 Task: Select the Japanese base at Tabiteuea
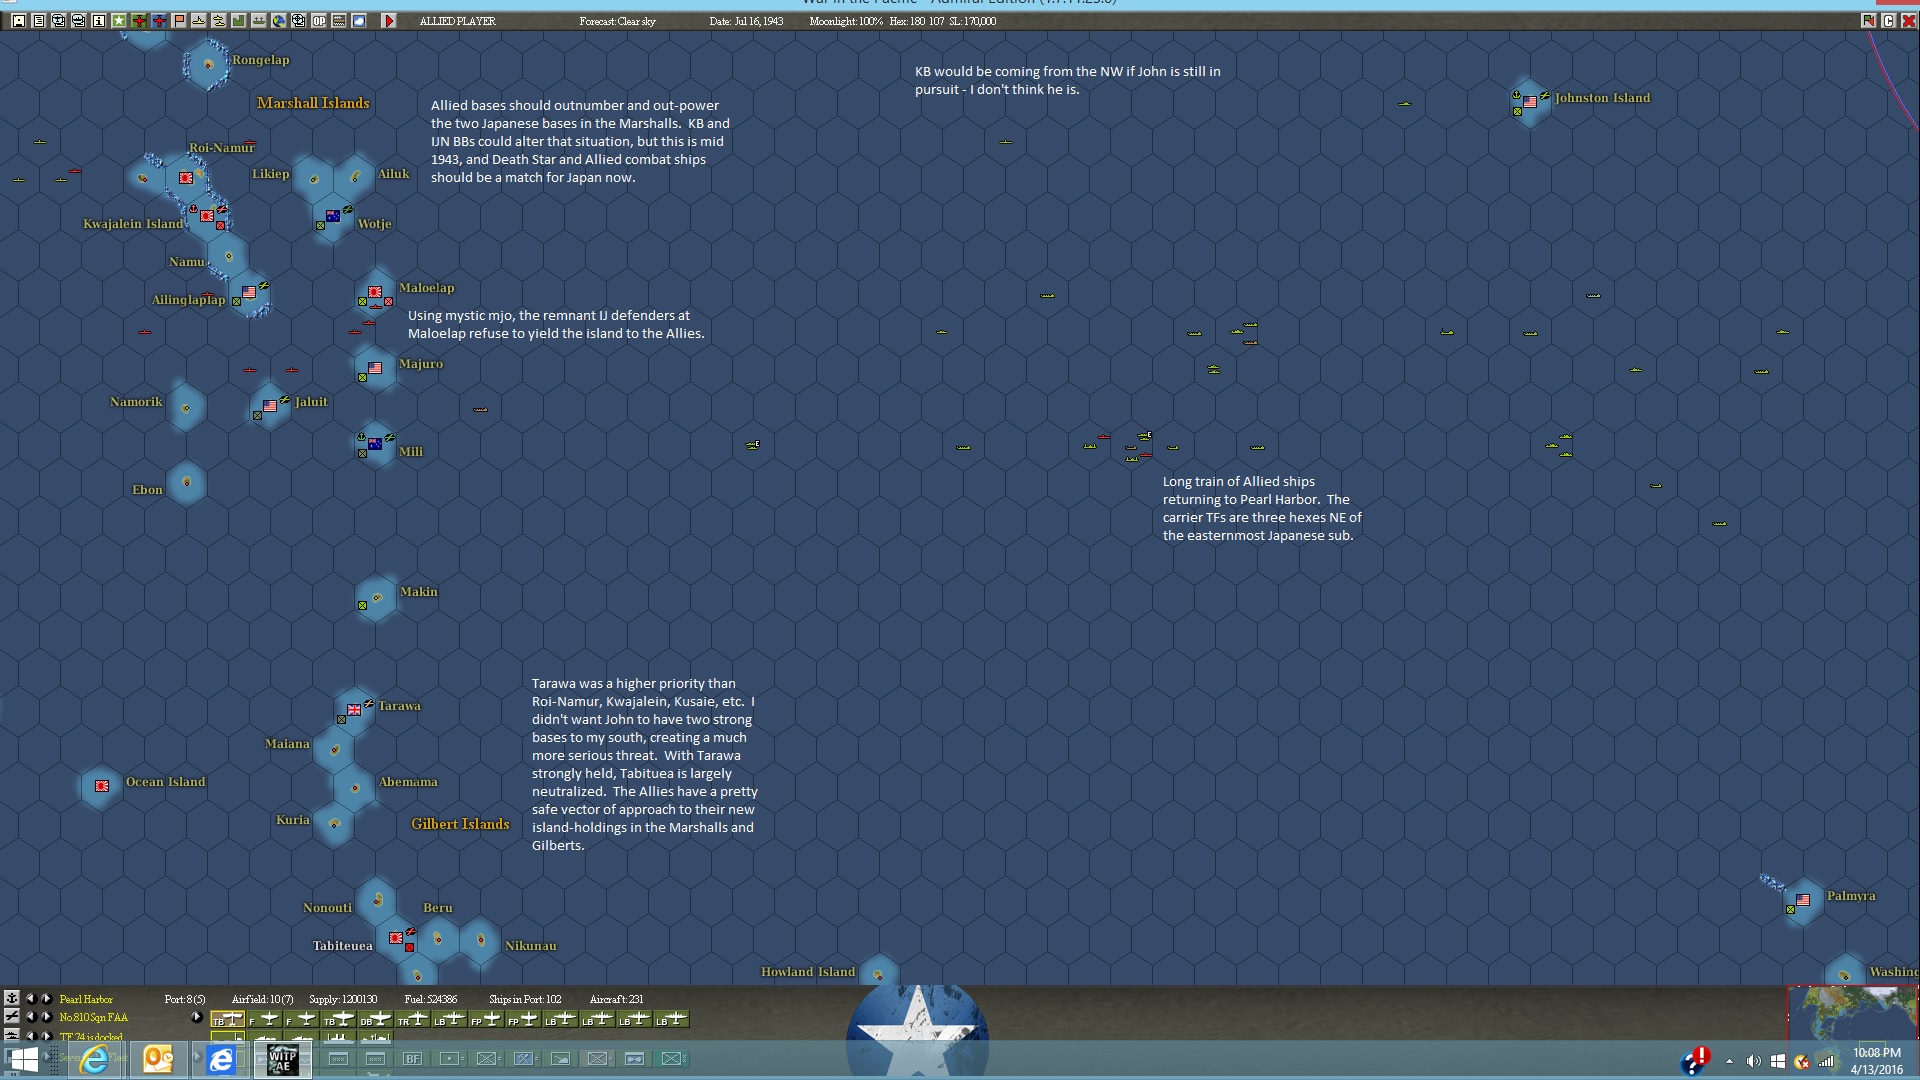tap(396, 938)
